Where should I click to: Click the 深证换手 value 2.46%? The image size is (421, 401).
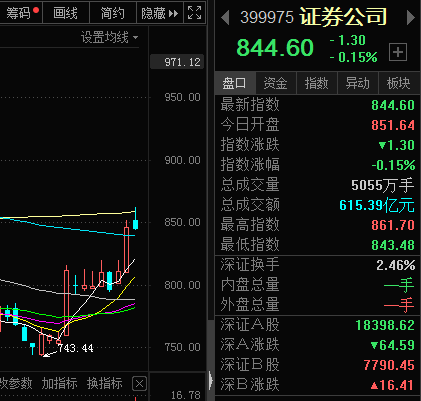point(396,265)
